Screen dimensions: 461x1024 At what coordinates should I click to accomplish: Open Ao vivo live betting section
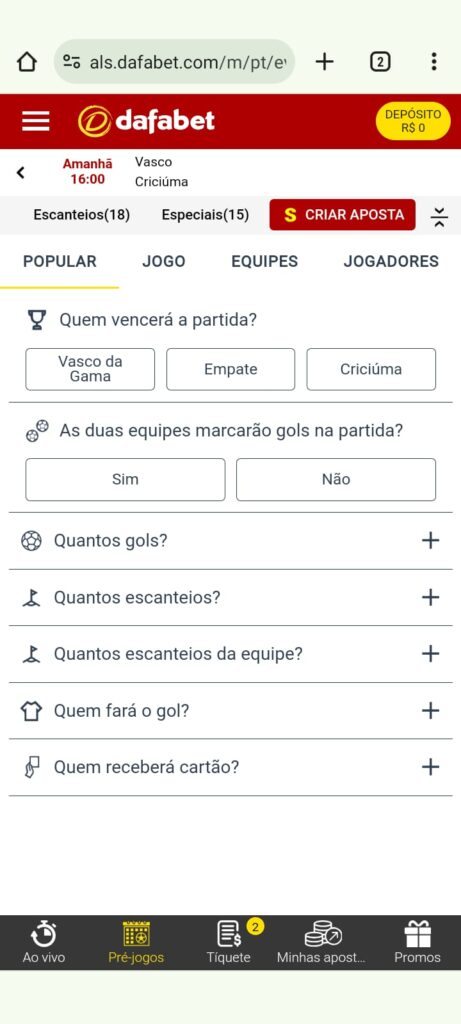(x=44, y=942)
